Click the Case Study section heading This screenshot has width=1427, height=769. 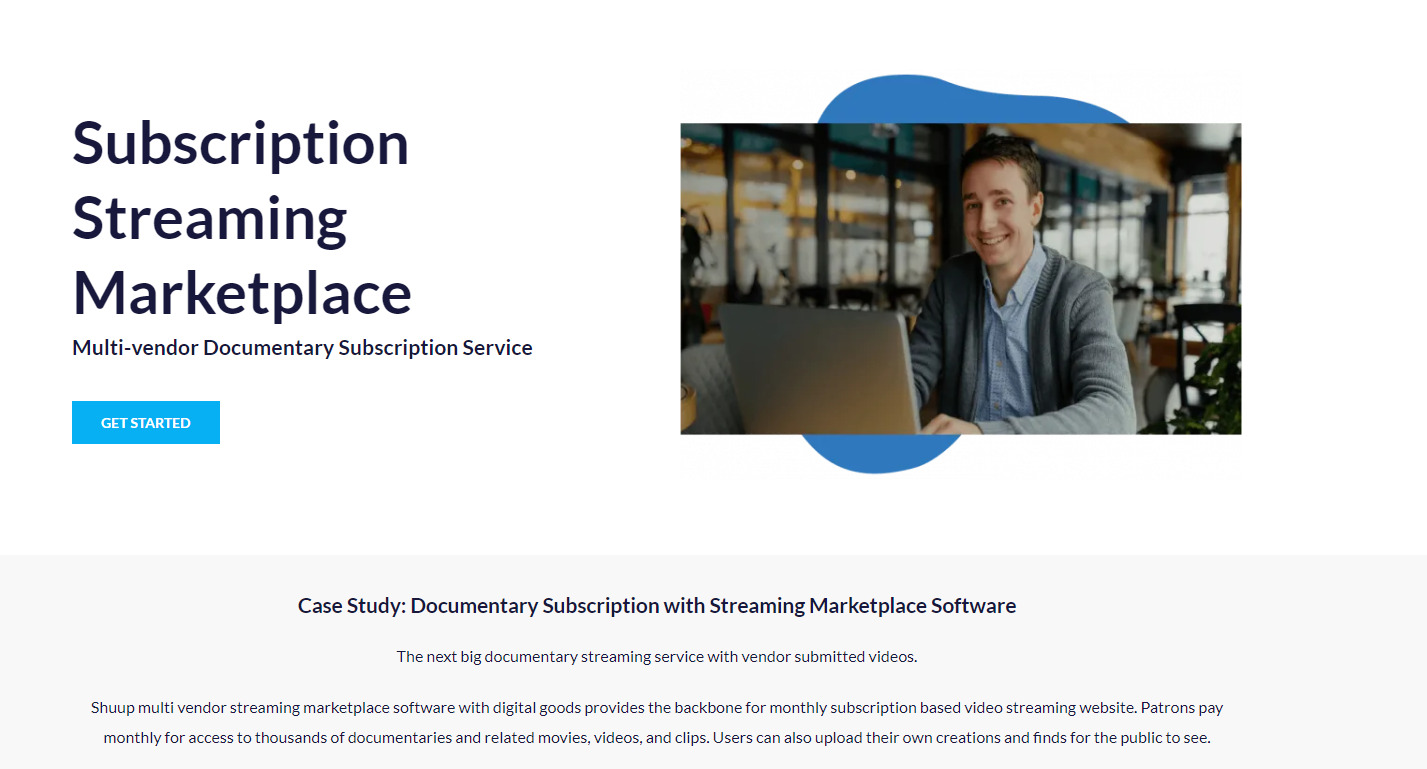click(656, 606)
